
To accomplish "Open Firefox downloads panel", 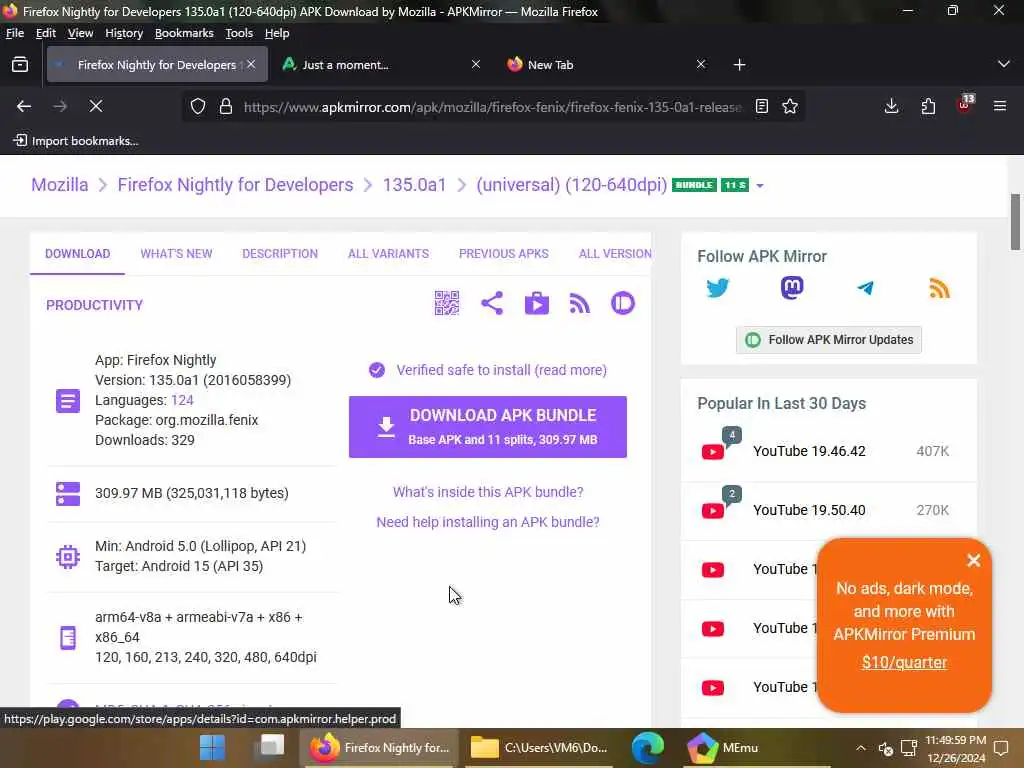I will [x=891, y=106].
